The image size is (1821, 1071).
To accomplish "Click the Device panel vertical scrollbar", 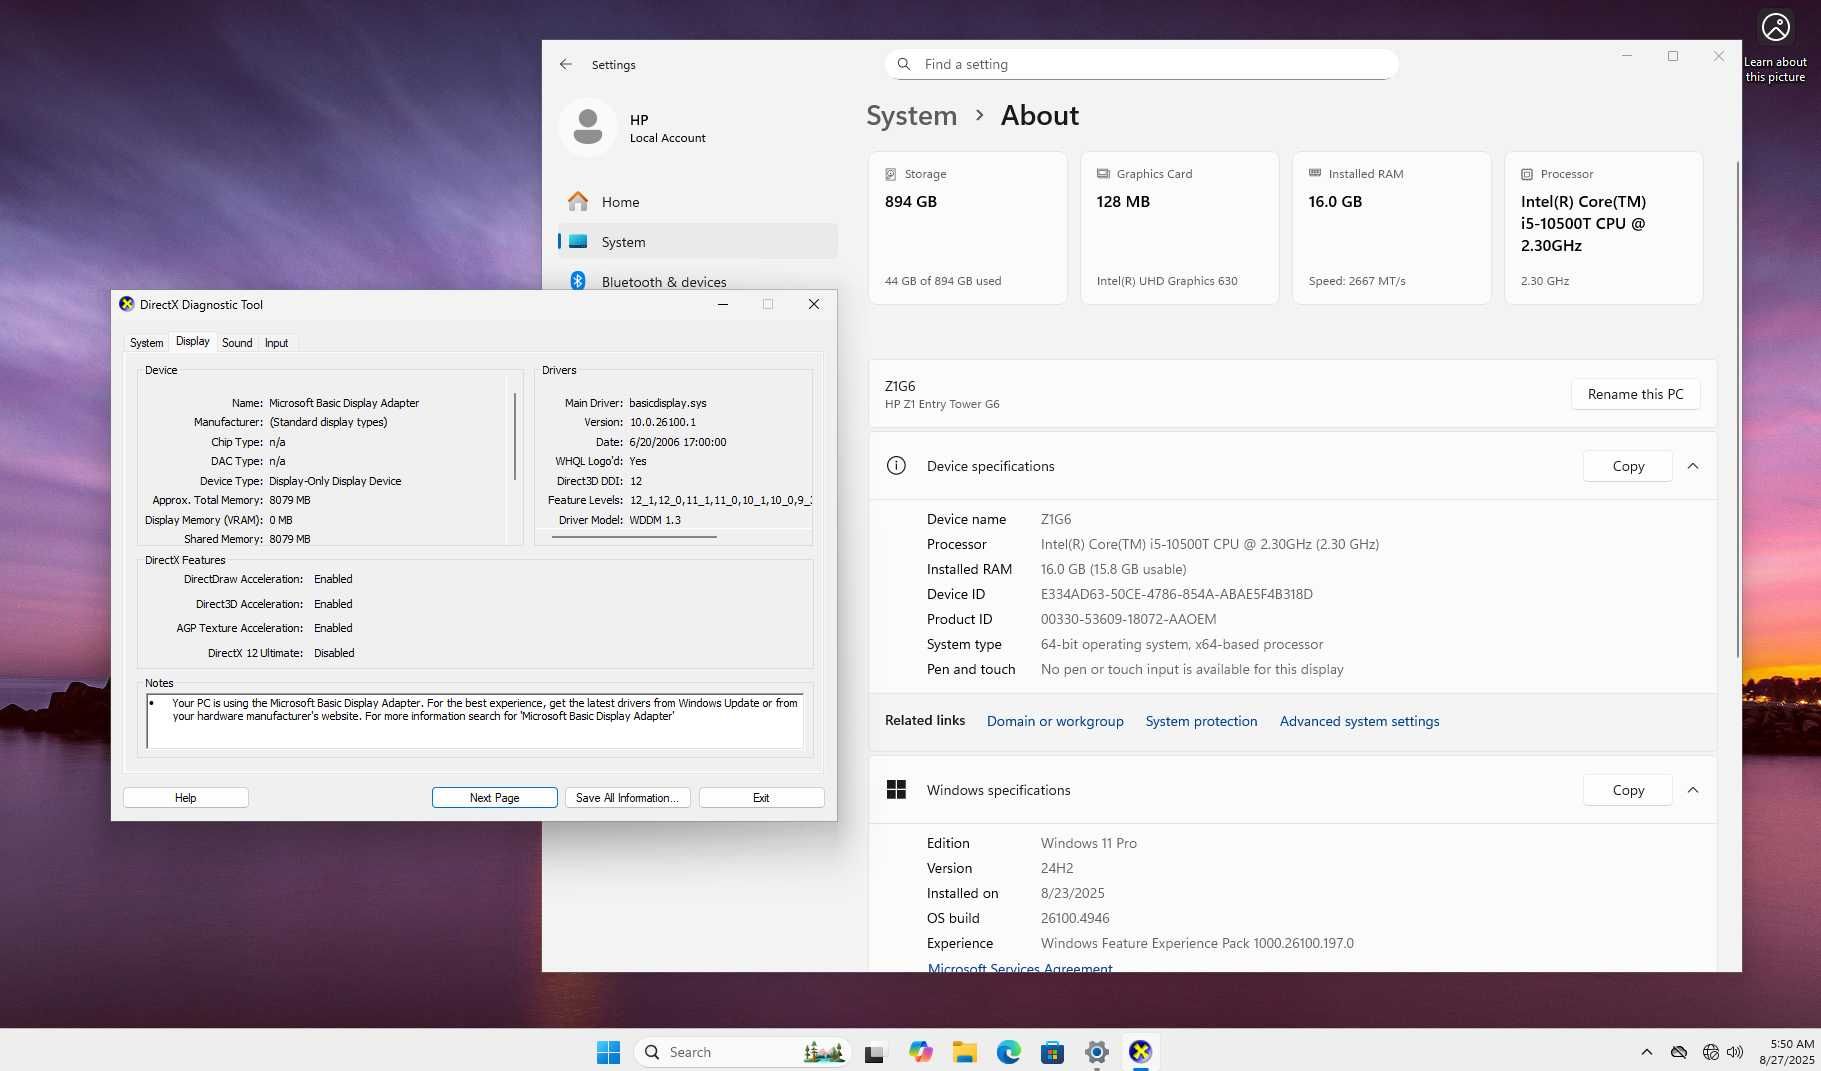I will [x=515, y=436].
